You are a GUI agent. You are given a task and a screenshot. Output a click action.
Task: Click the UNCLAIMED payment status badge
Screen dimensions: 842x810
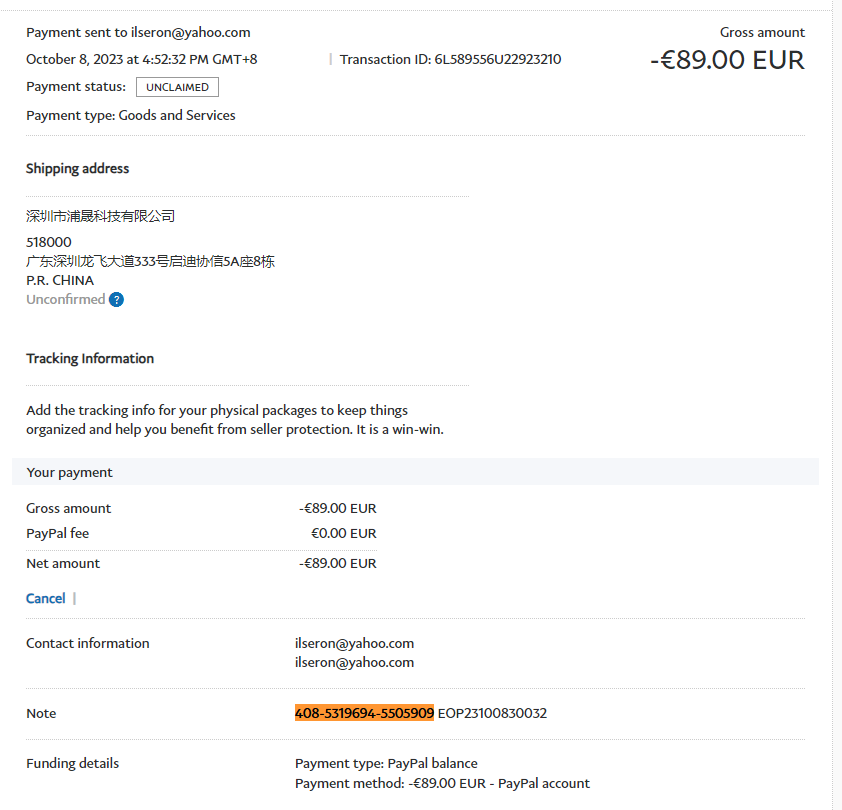click(177, 87)
